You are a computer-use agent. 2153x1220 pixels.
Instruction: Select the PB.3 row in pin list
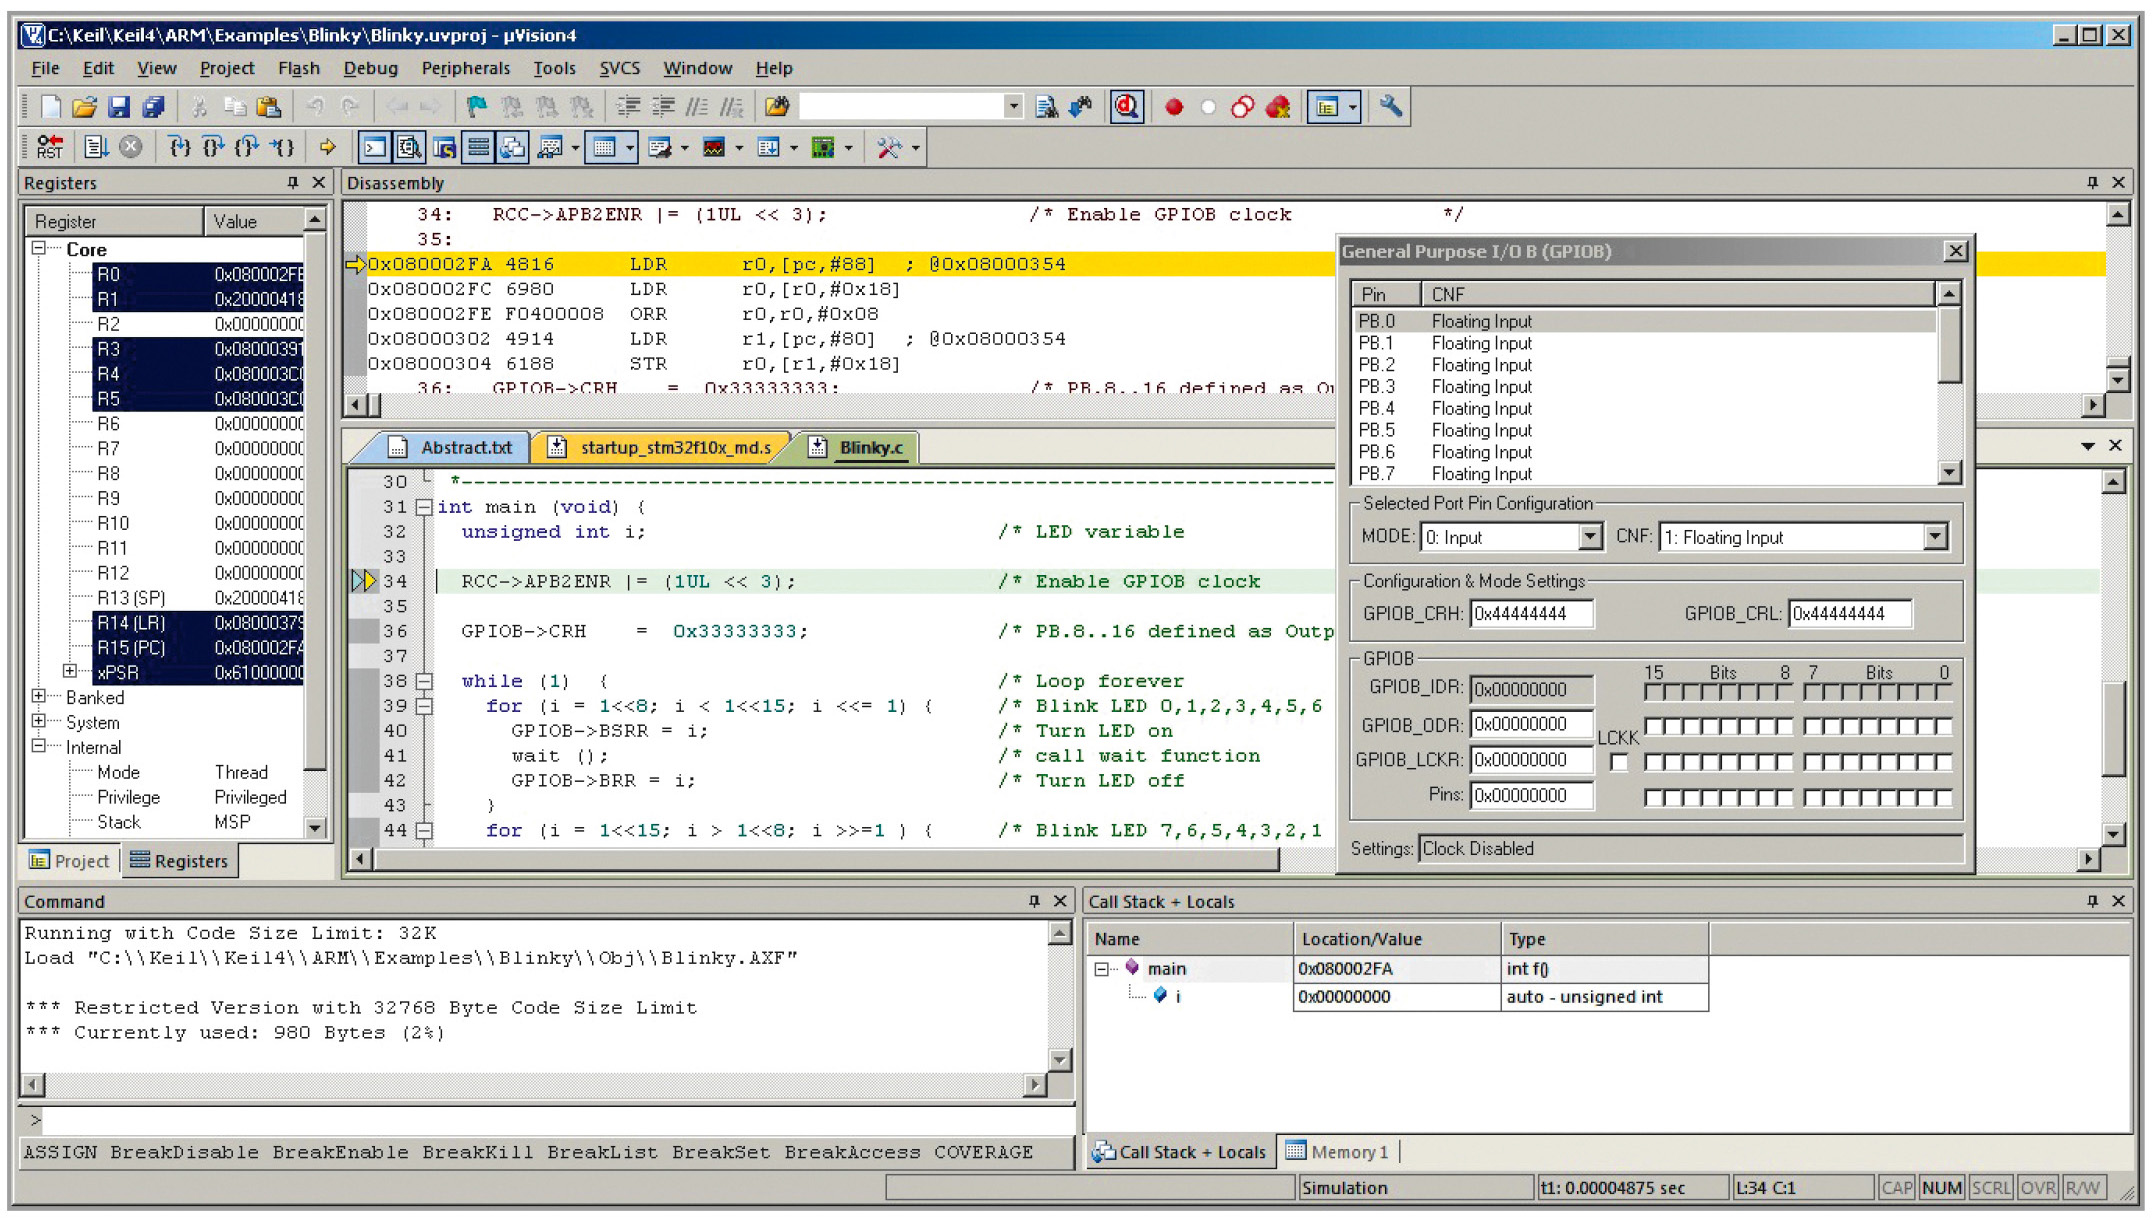tap(1480, 387)
